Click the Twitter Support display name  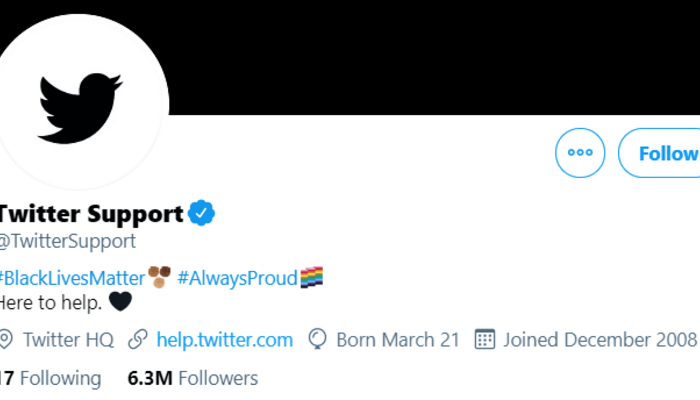(x=91, y=213)
